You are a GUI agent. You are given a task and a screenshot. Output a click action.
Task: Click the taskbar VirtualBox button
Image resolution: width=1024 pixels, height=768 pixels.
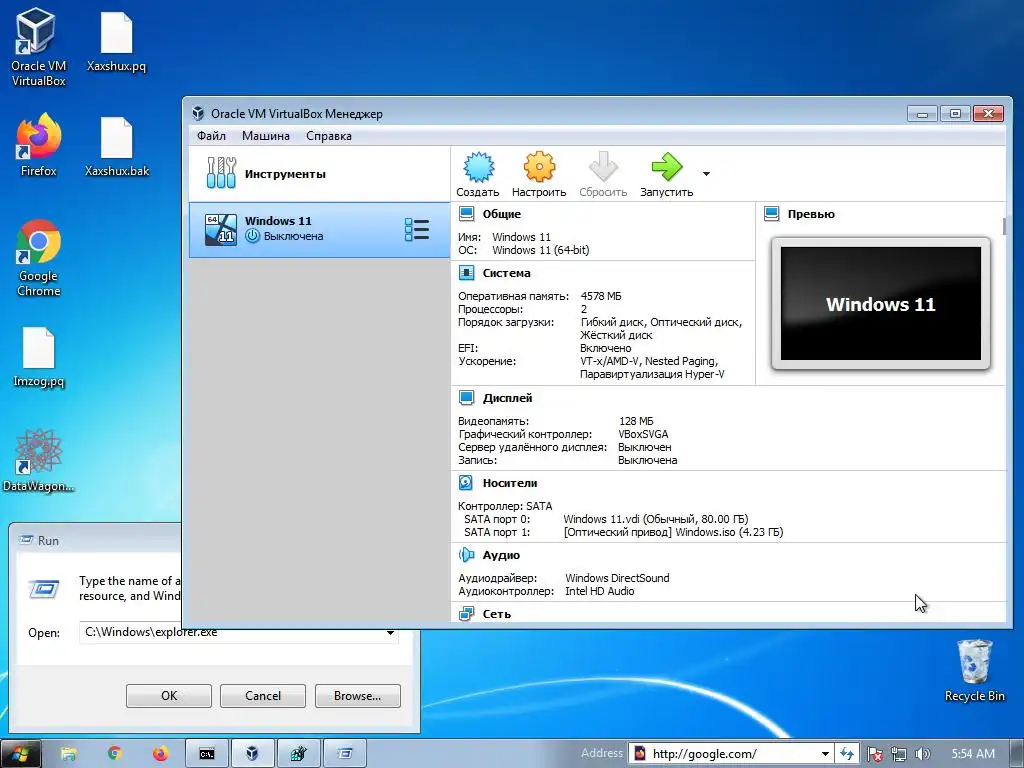252,754
